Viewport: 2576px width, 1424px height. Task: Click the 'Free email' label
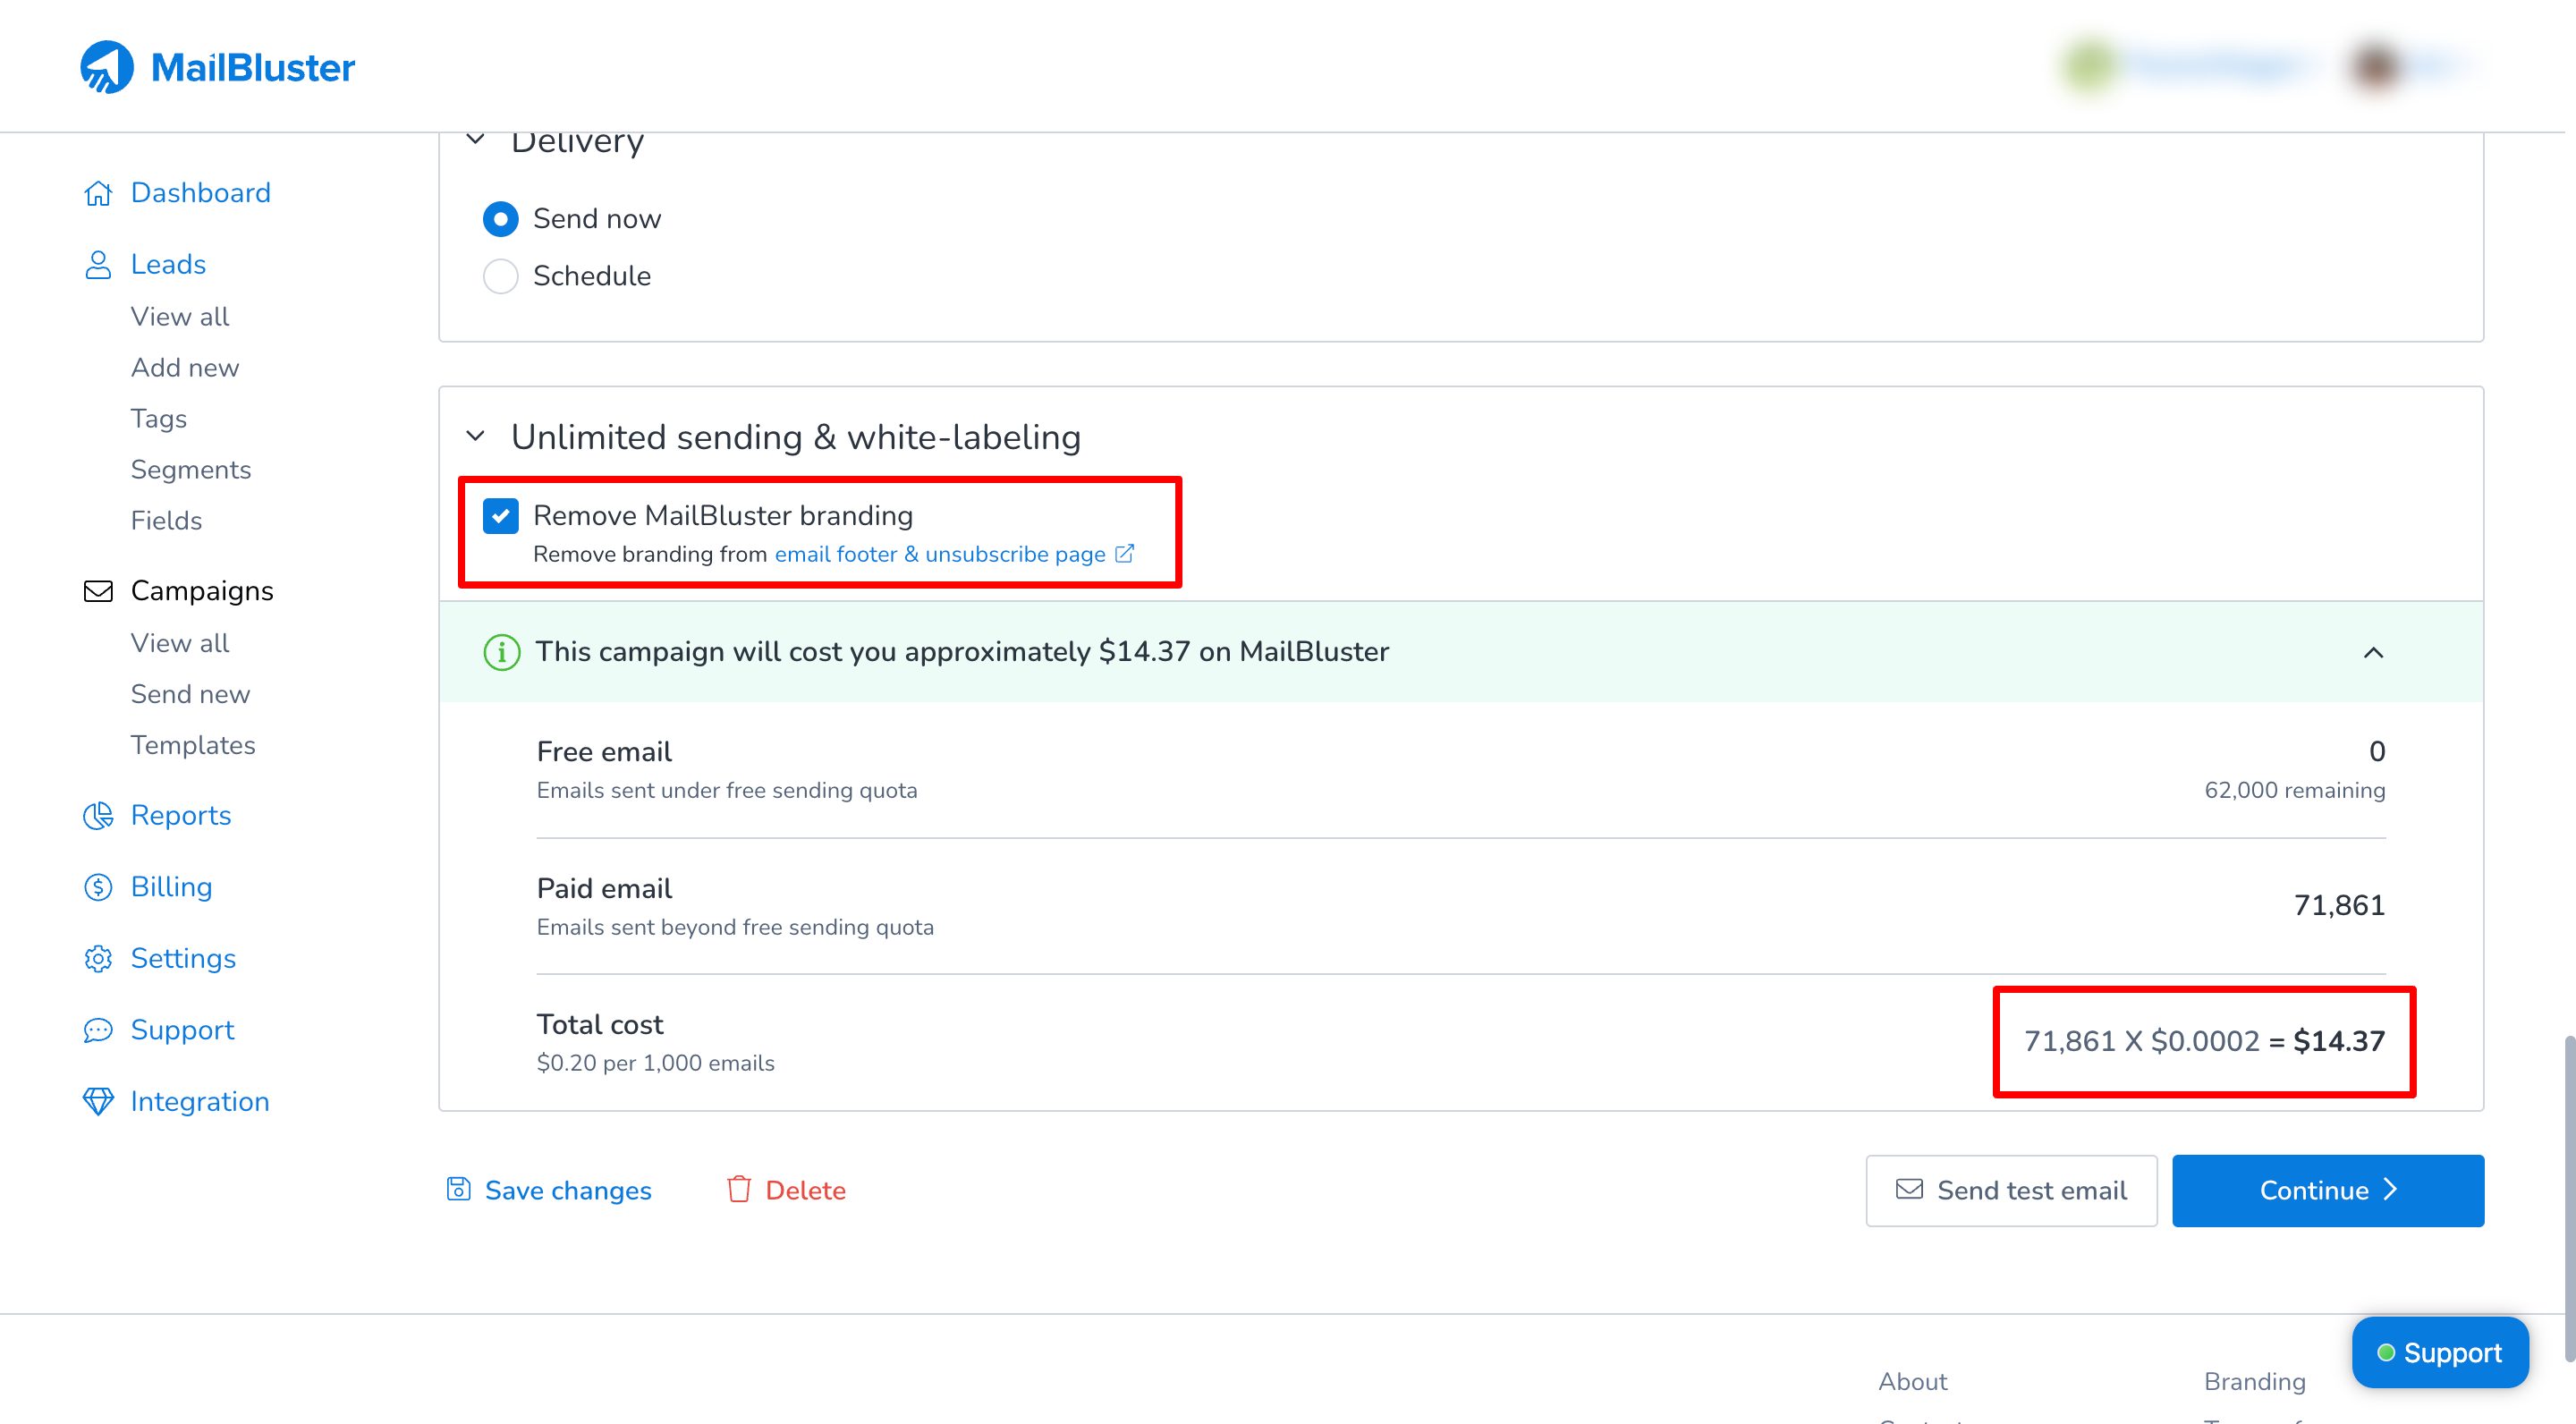point(604,751)
